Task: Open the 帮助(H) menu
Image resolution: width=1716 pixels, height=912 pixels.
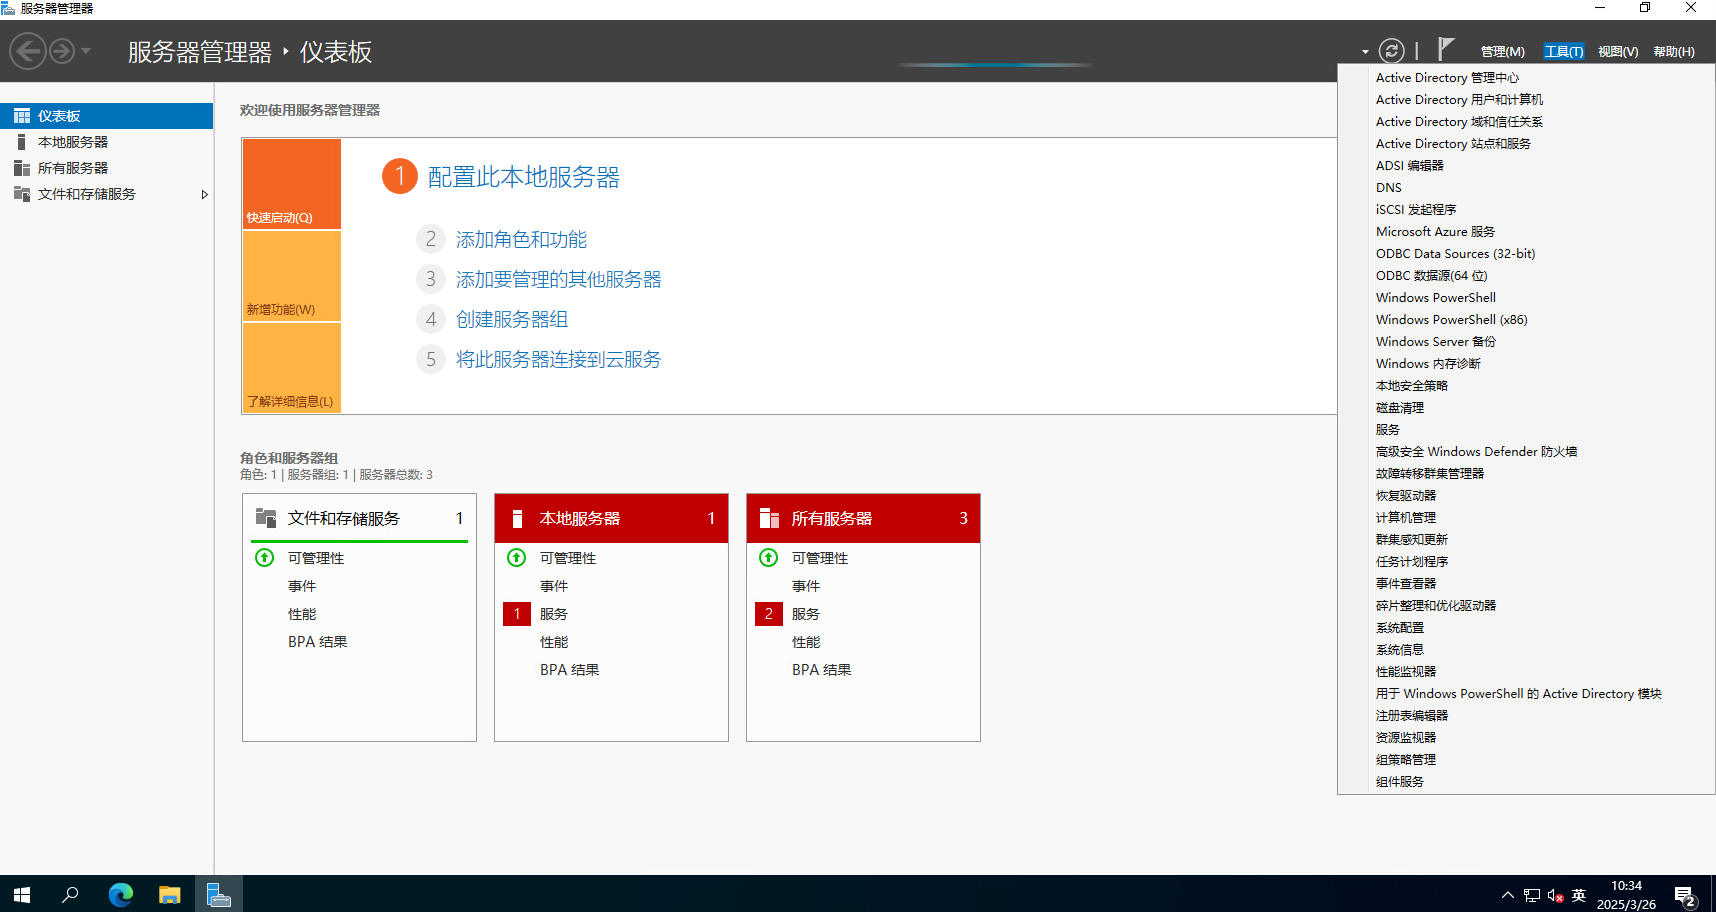Action: (x=1674, y=52)
